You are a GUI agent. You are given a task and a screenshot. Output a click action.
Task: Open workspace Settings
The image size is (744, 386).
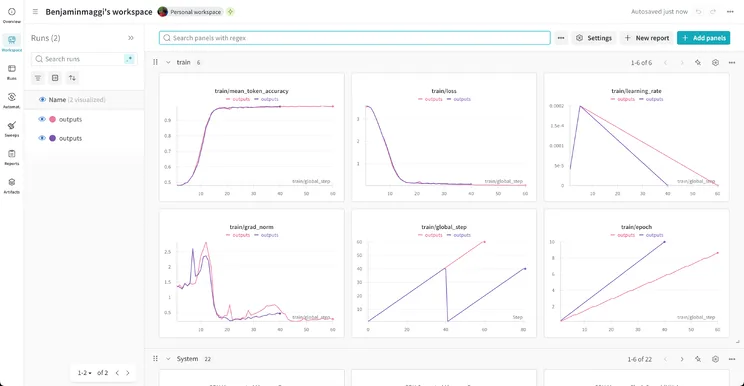point(594,38)
